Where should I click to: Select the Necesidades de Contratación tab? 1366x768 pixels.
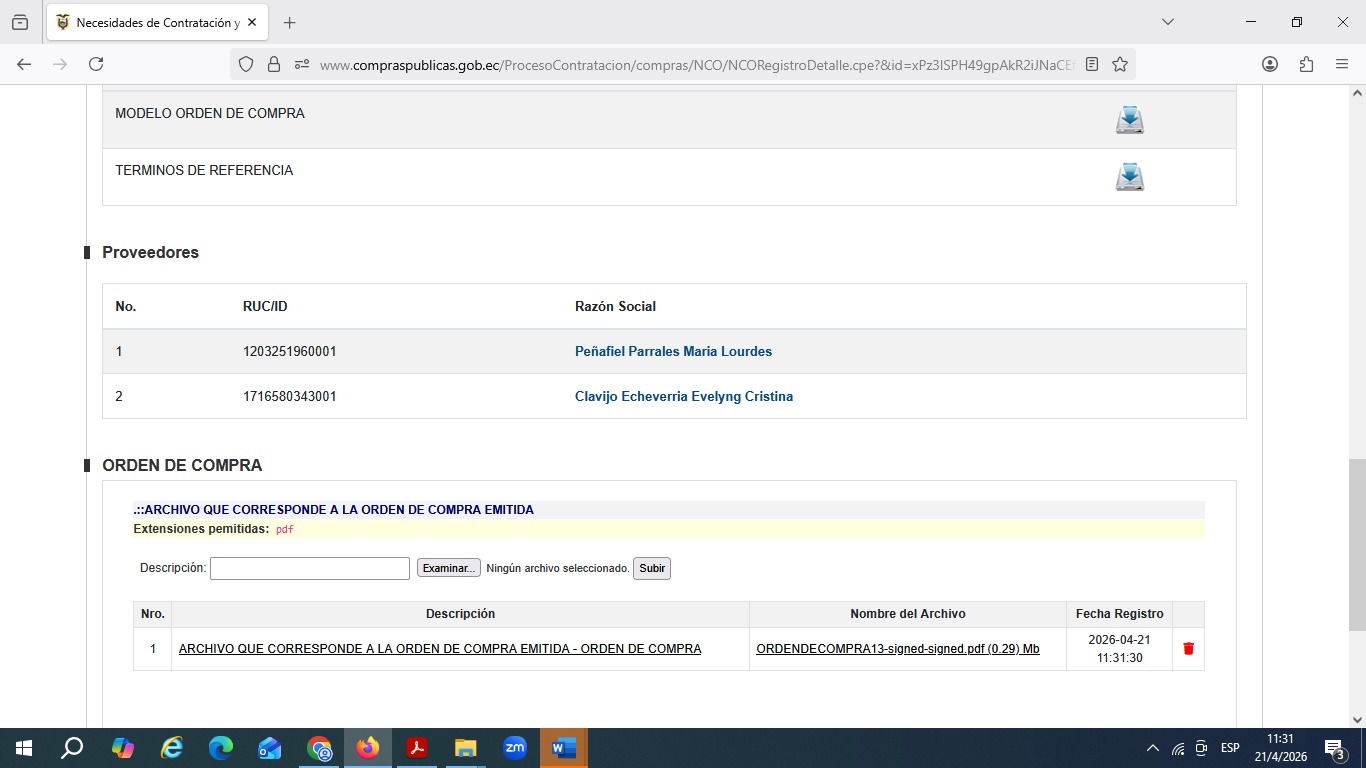pos(150,22)
